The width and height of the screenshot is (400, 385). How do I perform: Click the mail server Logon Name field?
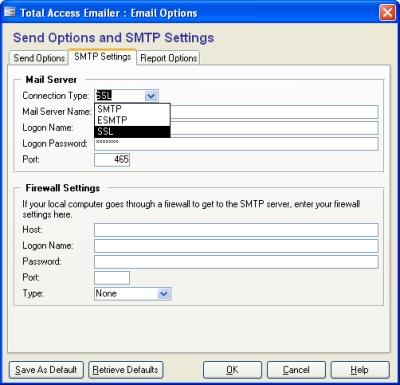(274, 128)
